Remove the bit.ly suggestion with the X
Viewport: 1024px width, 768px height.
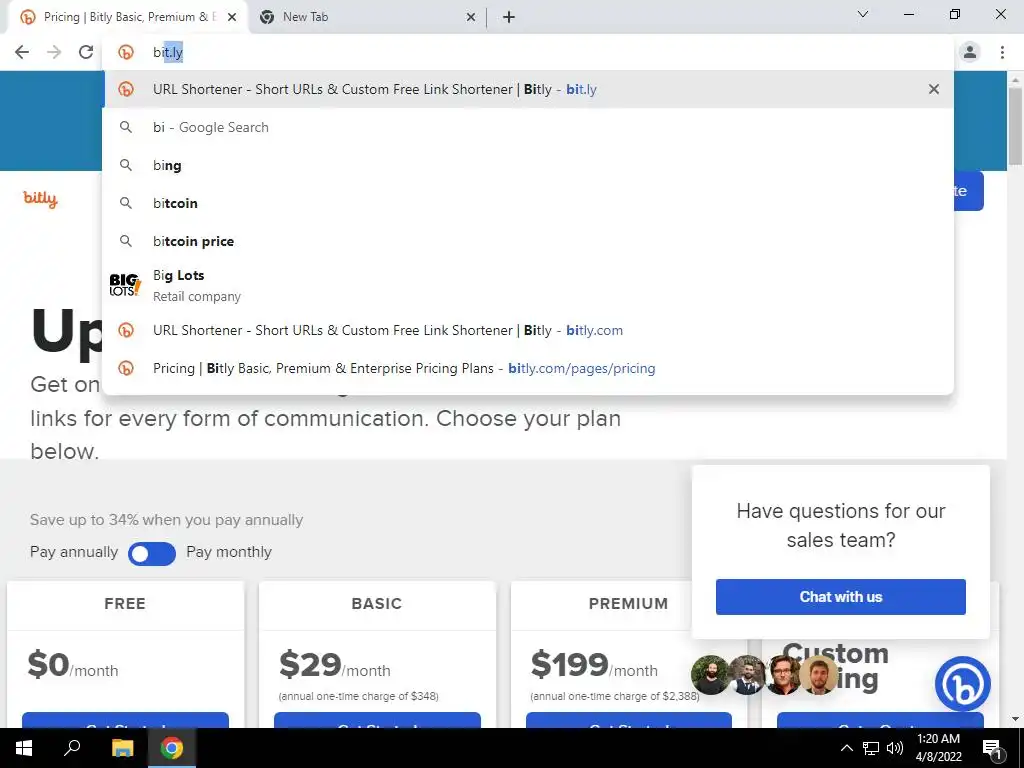pyautogui.click(x=934, y=89)
